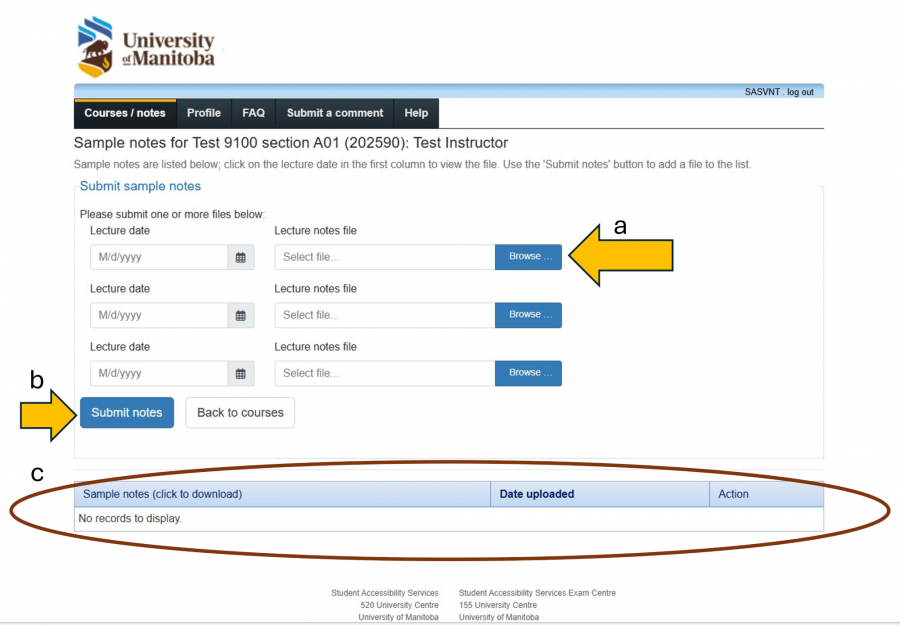Click the Date uploaded column header
This screenshot has width=900, height=625.
pos(539,494)
